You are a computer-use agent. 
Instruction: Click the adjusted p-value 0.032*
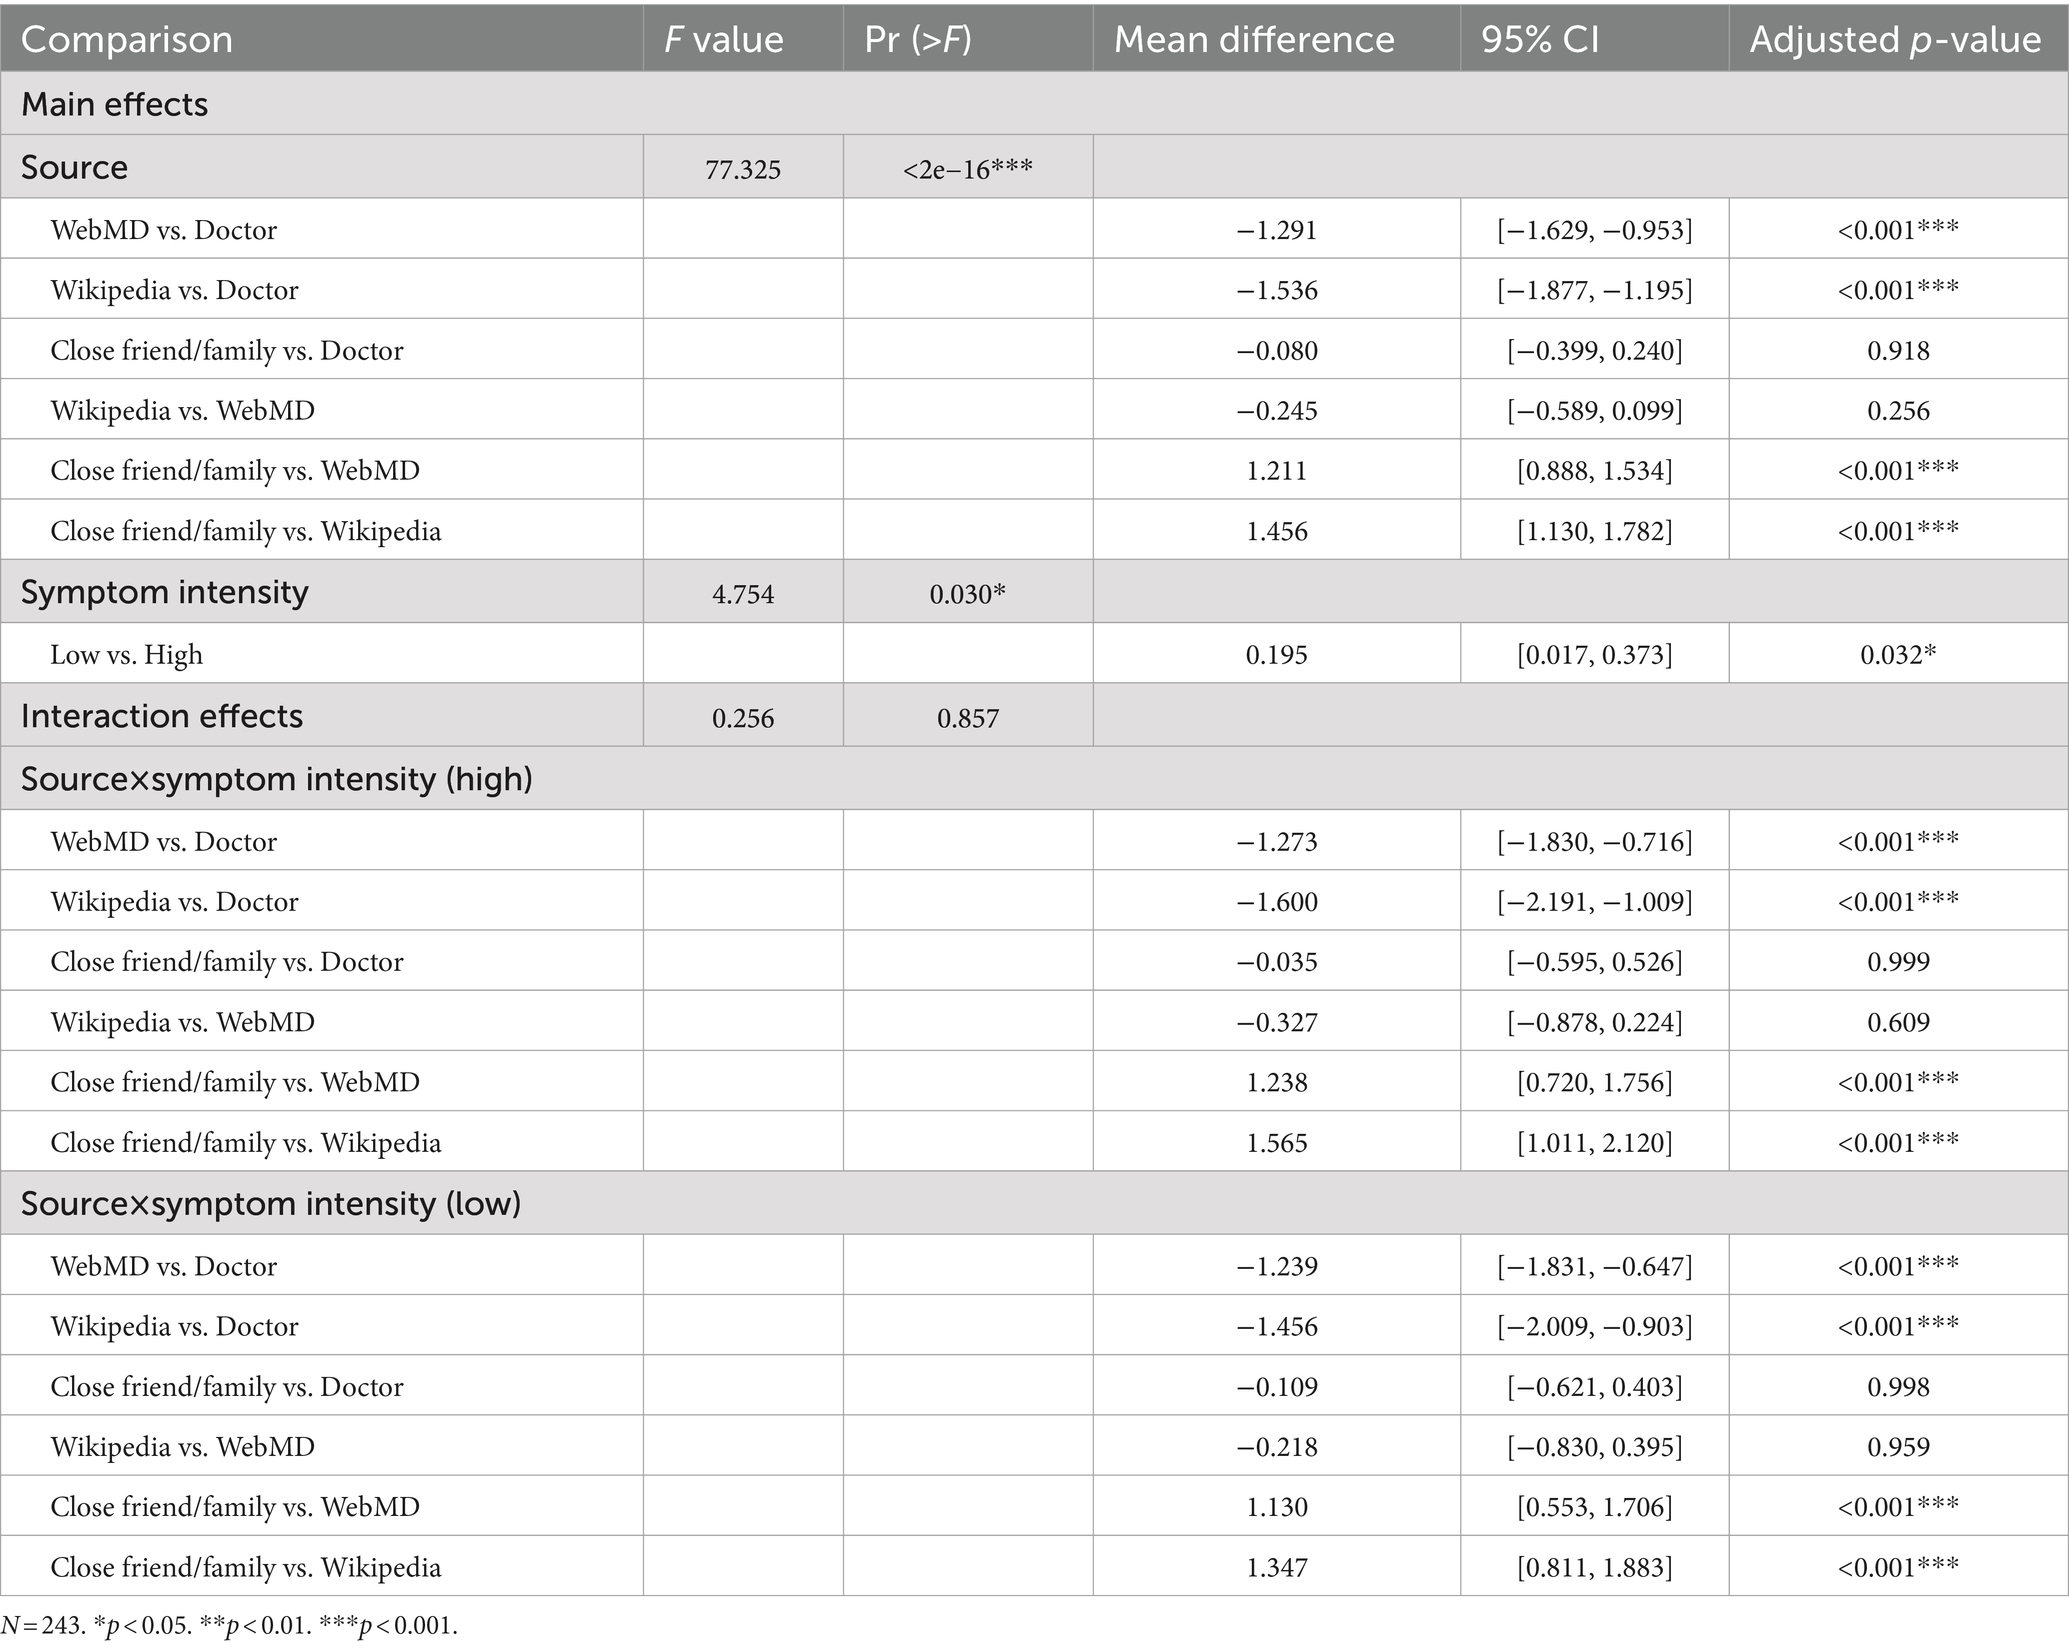[x=1898, y=655]
